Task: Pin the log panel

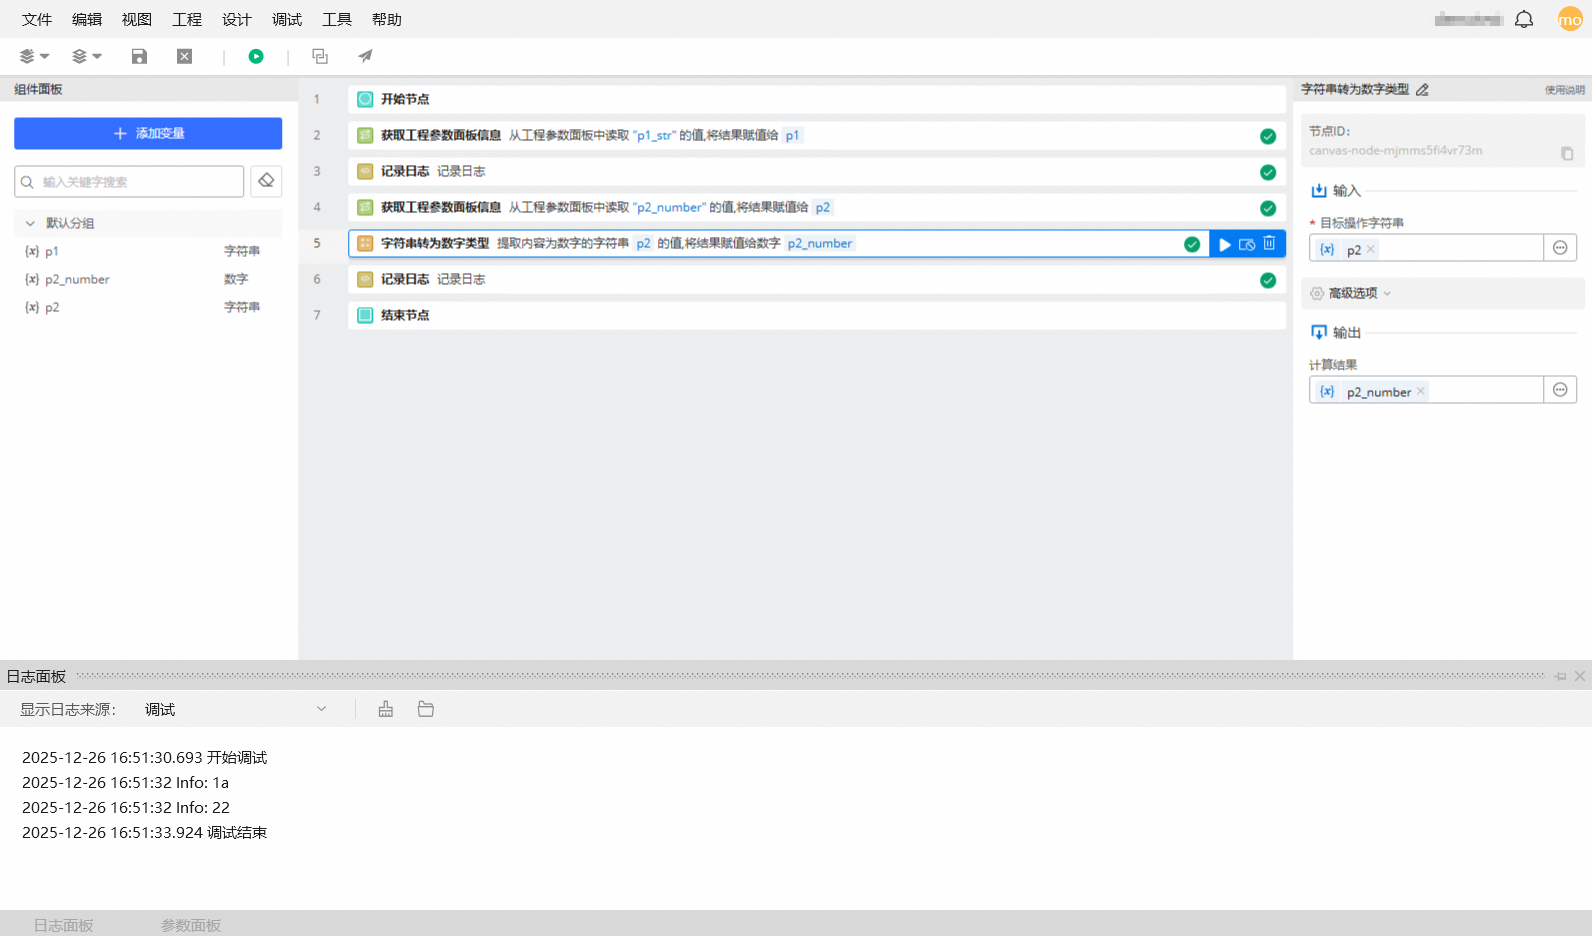Action: click(1561, 677)
